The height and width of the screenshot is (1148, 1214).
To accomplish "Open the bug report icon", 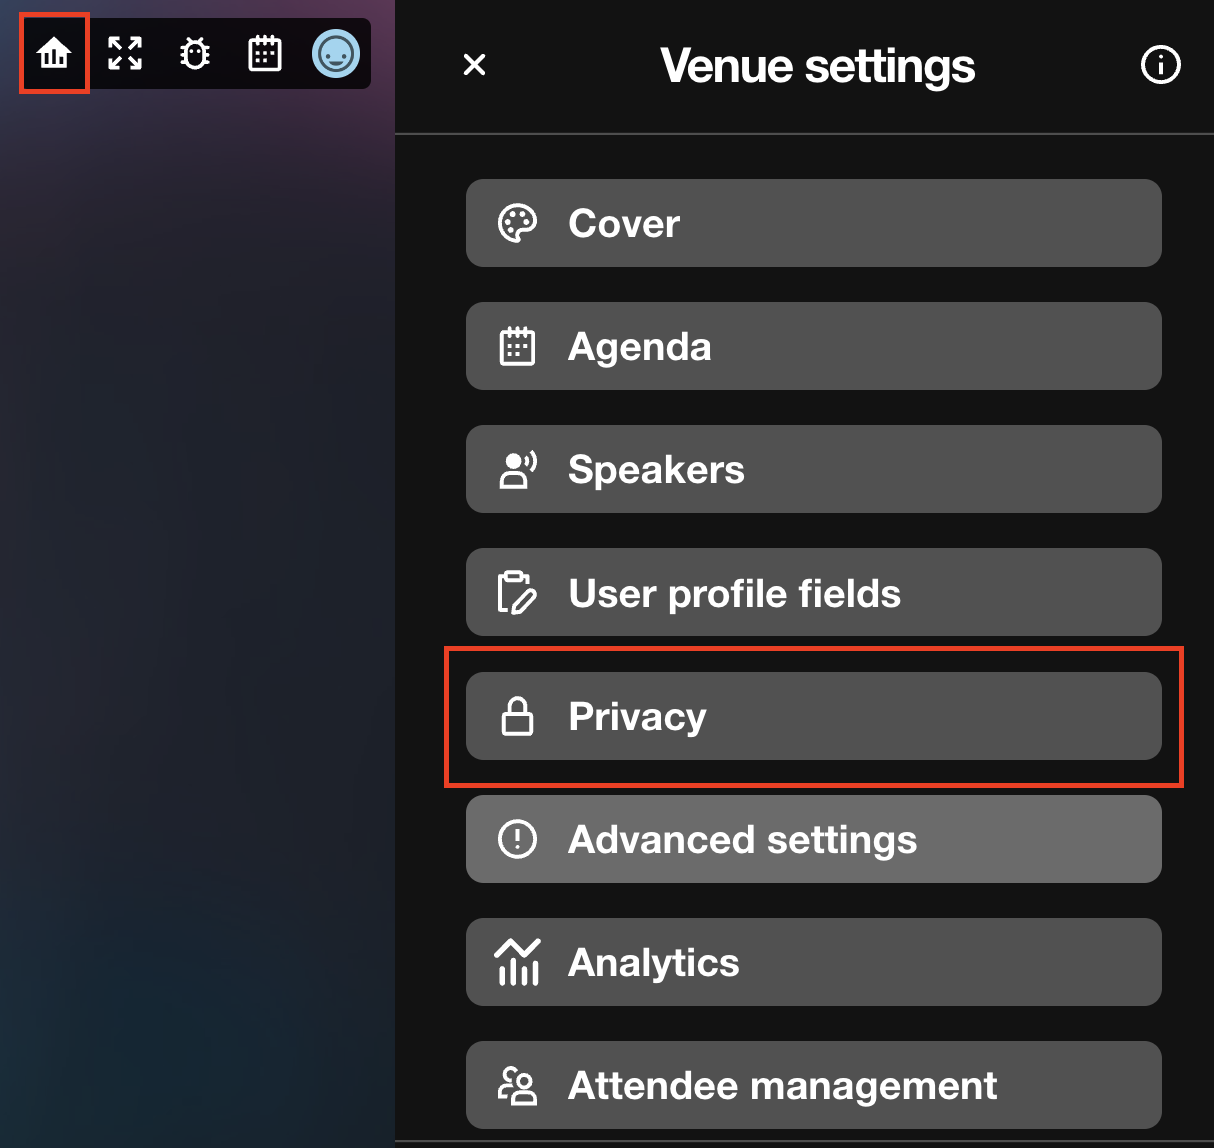I will pos(195,53).
